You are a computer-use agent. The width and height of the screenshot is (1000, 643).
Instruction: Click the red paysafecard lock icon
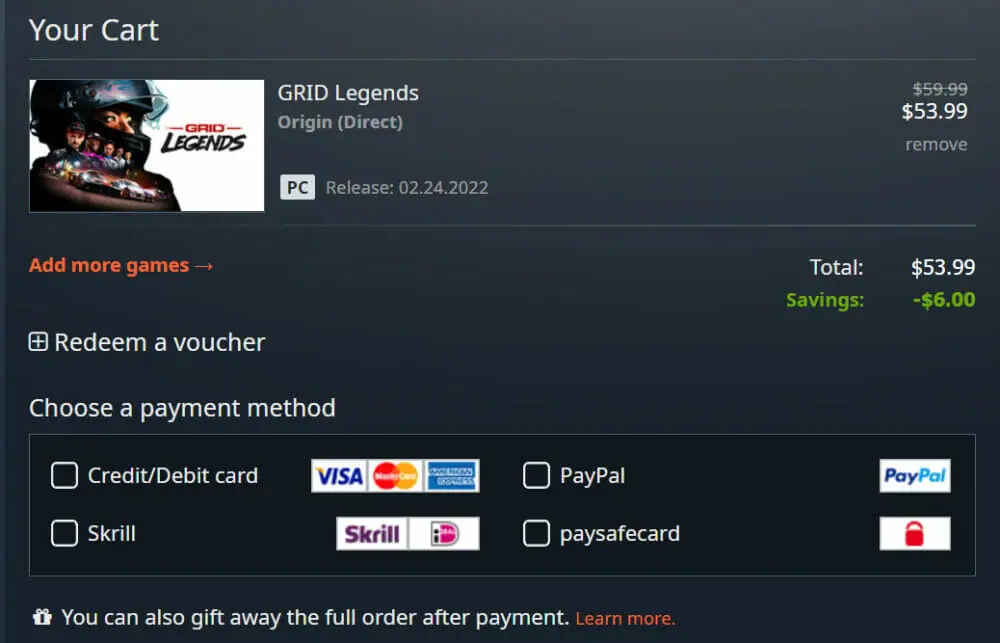tap(915, 533)
